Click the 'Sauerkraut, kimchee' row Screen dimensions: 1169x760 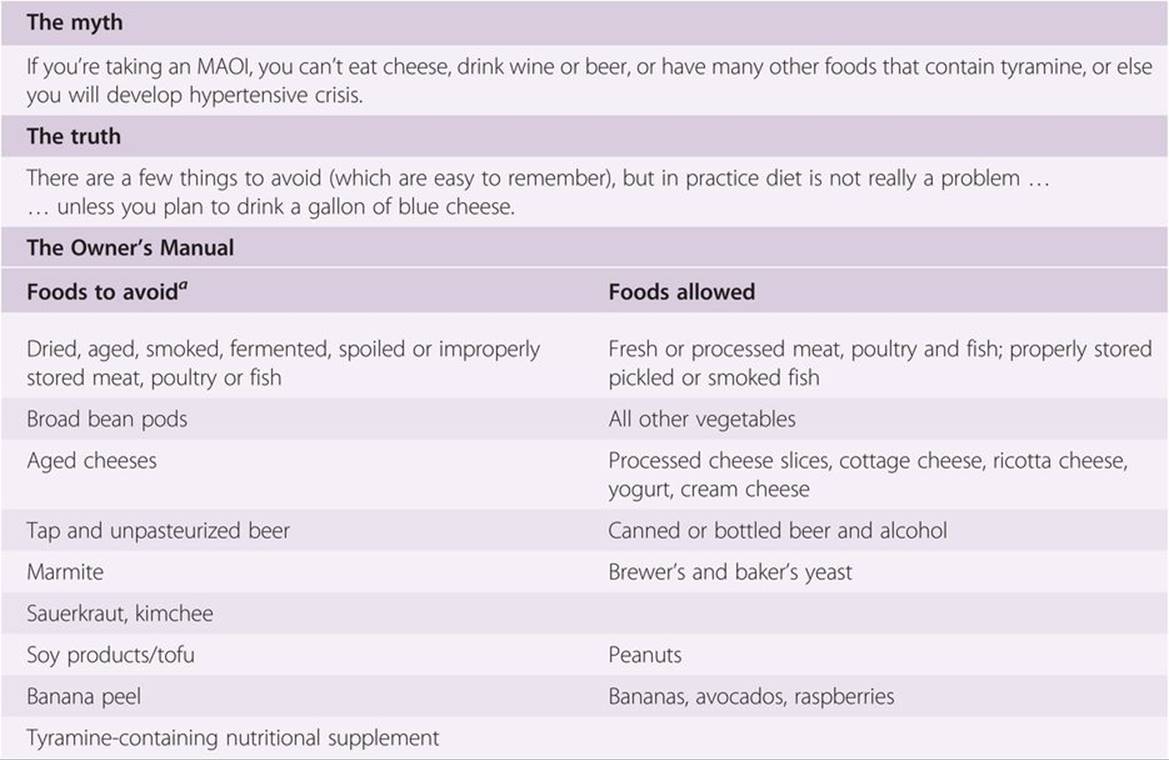(120, 613)
